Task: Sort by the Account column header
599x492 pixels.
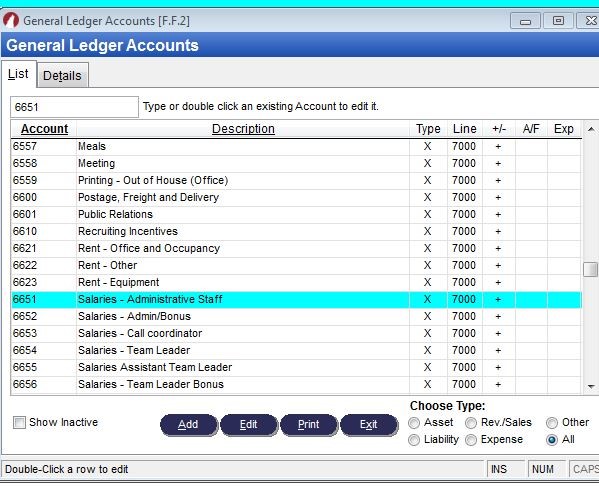Action: point(44,129)
